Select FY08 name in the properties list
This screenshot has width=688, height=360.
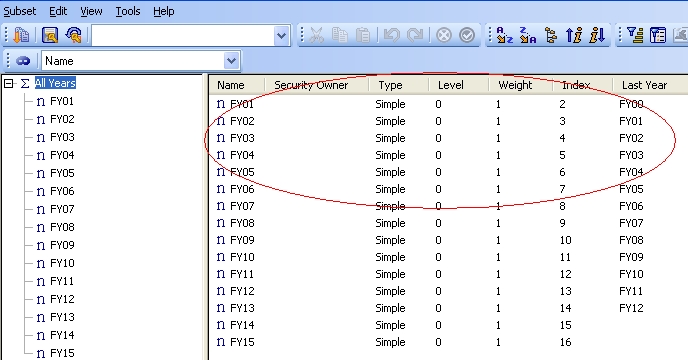point(242,223)
